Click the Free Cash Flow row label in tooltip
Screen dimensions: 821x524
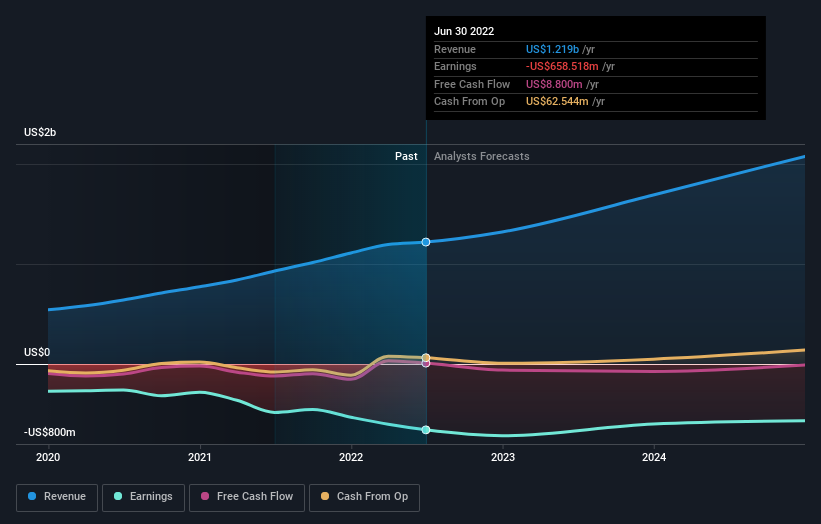point(472,84)
